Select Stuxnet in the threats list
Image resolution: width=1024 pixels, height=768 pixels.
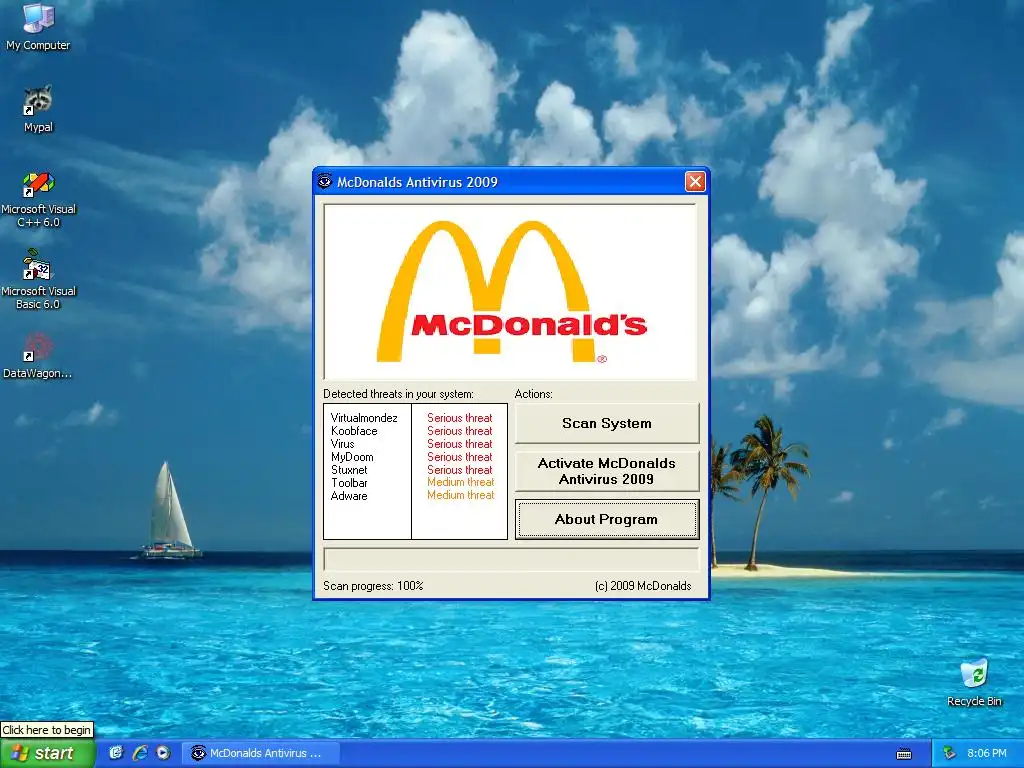[x=349, y=470]
